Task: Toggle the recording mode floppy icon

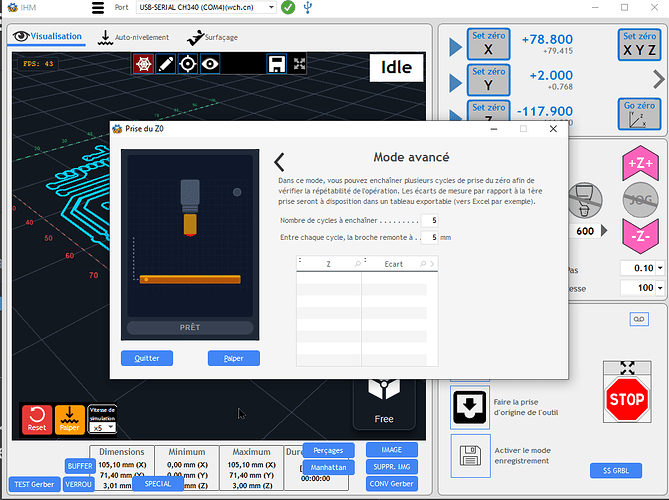Action: tap(470, 456)
